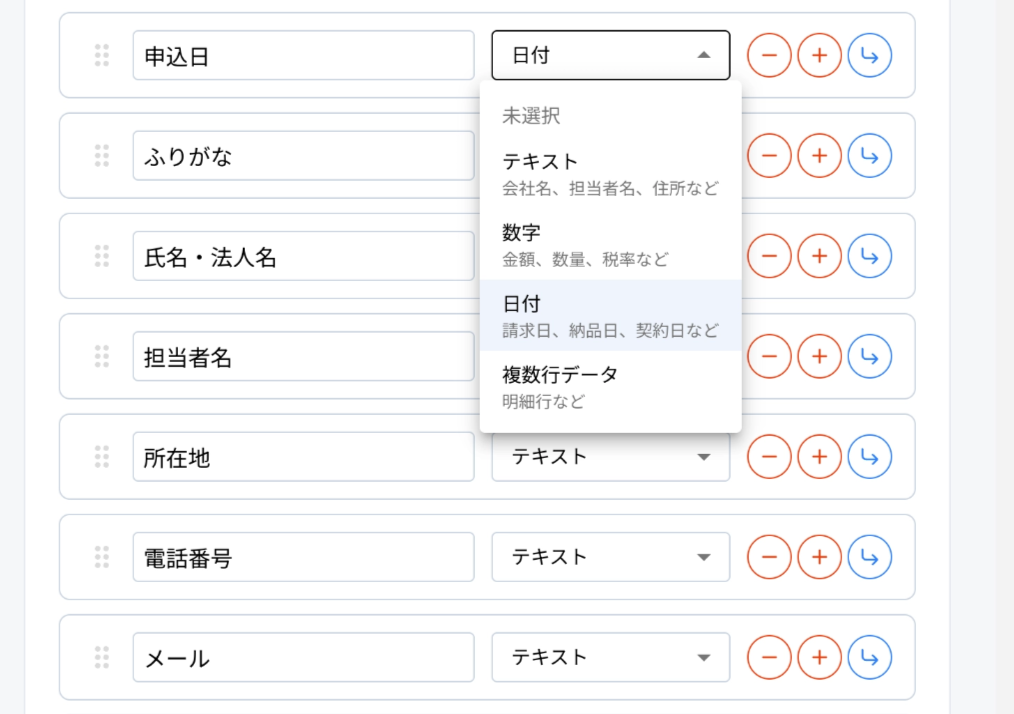Click the drag handle beside 所在地

click(x=101, y=457)
